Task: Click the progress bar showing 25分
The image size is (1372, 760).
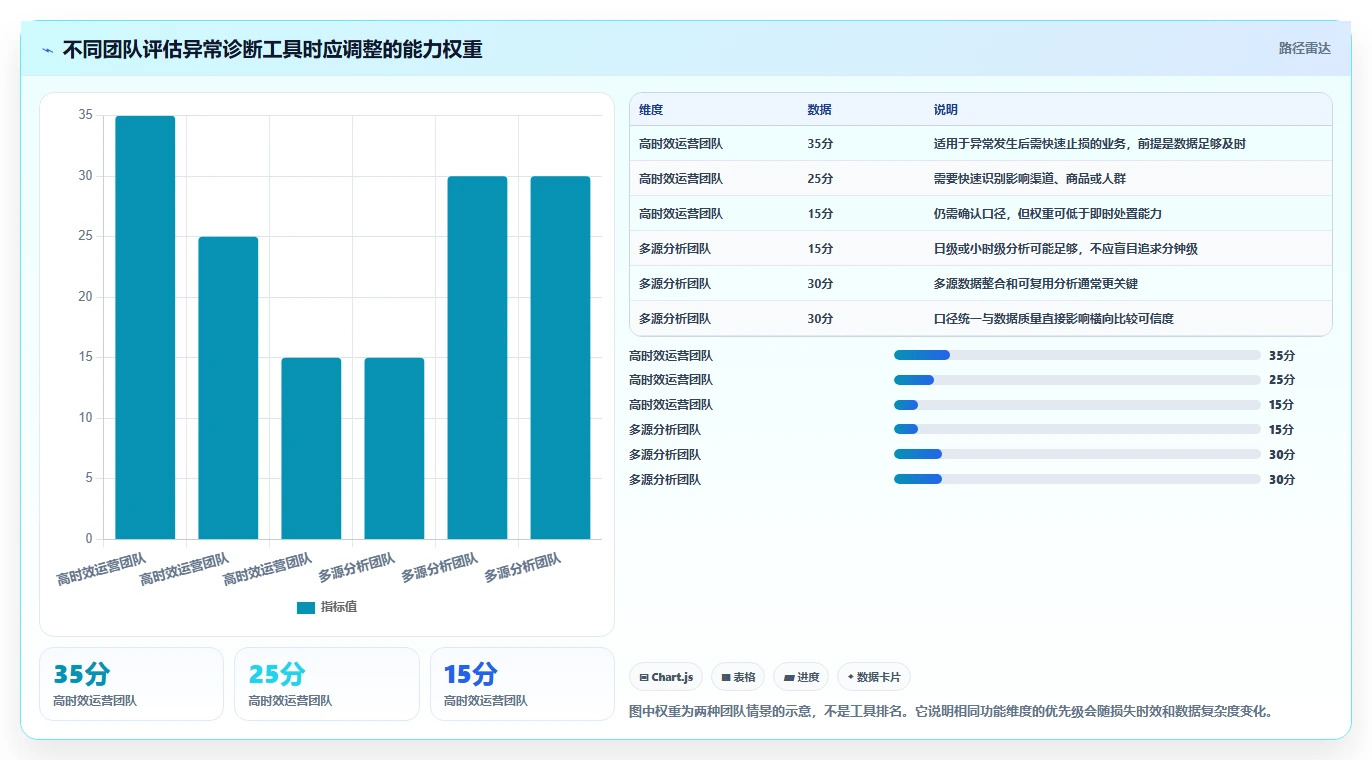Action: (x=1077, y=380)
